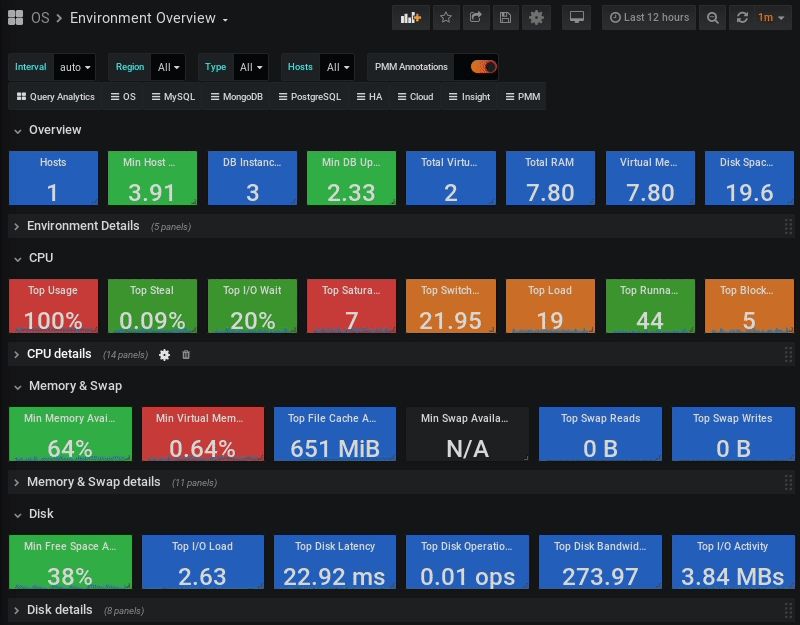Image resolution: width=800 pixels, height=625 pixels.
Task: Open the Query Analytics link
Action: (x=56, y=97)
